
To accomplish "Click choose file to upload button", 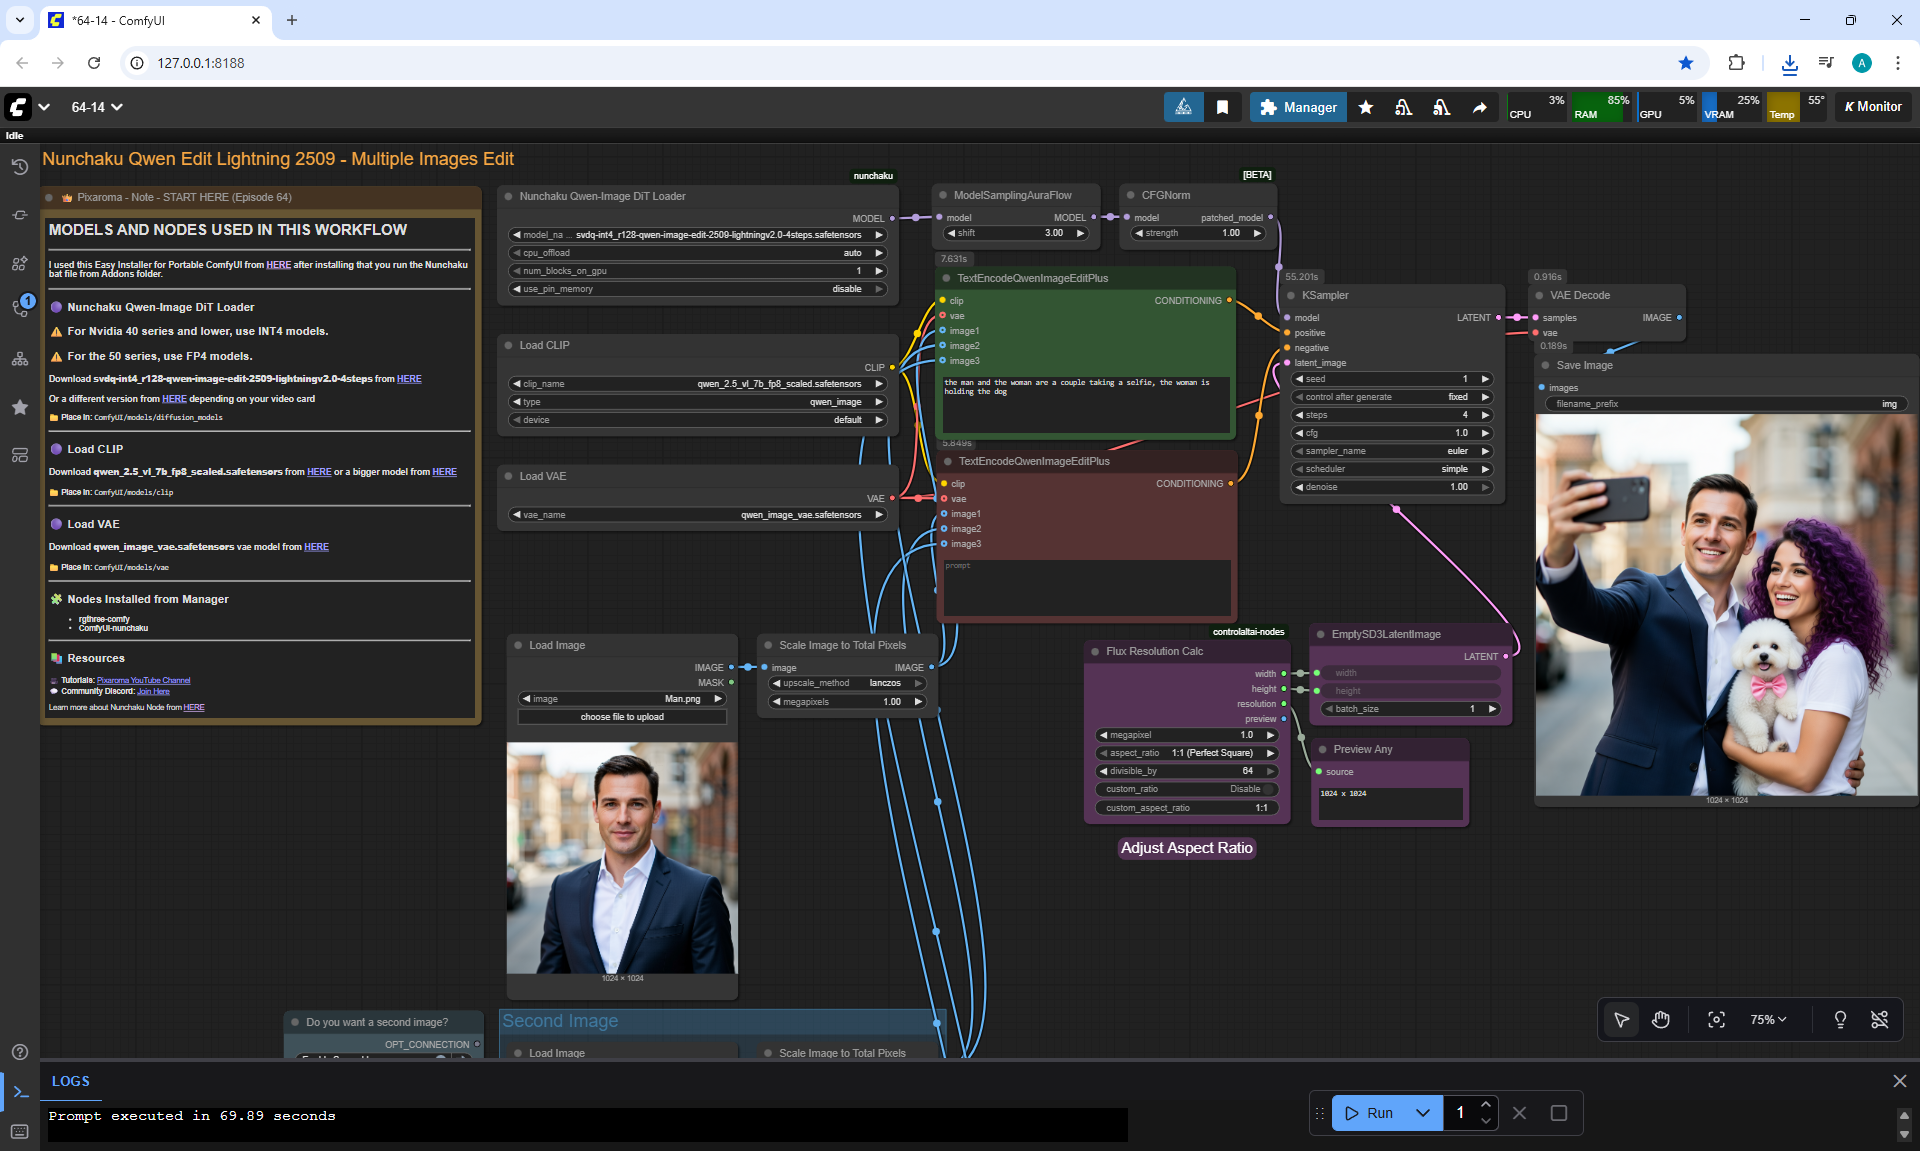I will click(622, 717).
